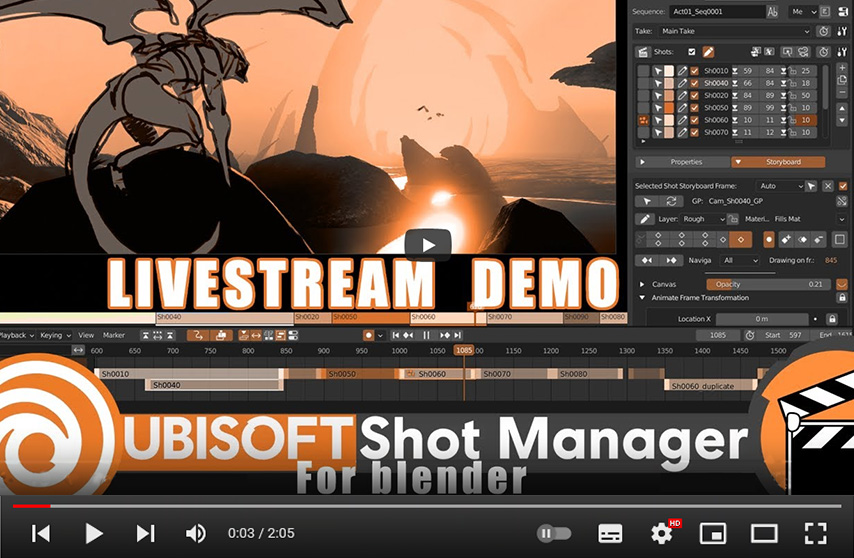The height and width of the screenshot is (558, 854).
Task: Toggle the autoplay switch
Action: click(554, 533)
